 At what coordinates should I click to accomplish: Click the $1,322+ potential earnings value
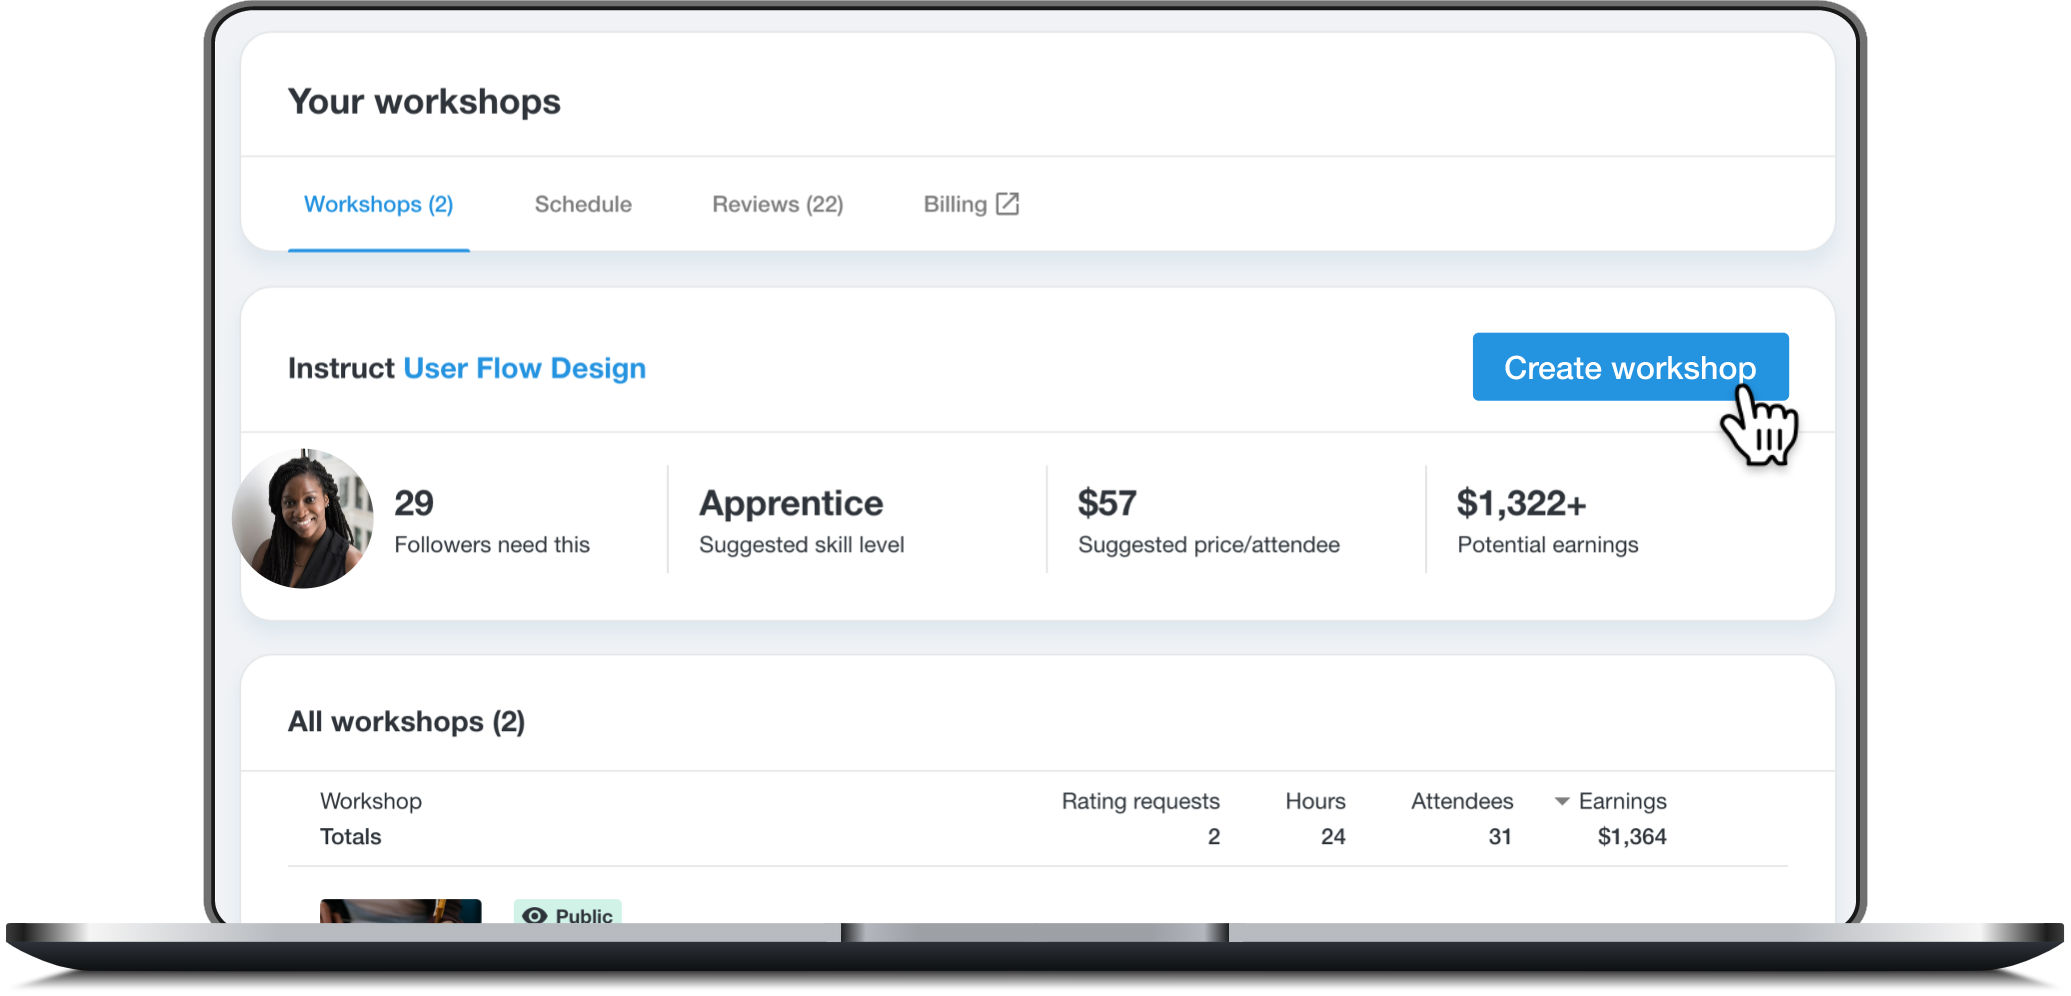coord(1521,503)
